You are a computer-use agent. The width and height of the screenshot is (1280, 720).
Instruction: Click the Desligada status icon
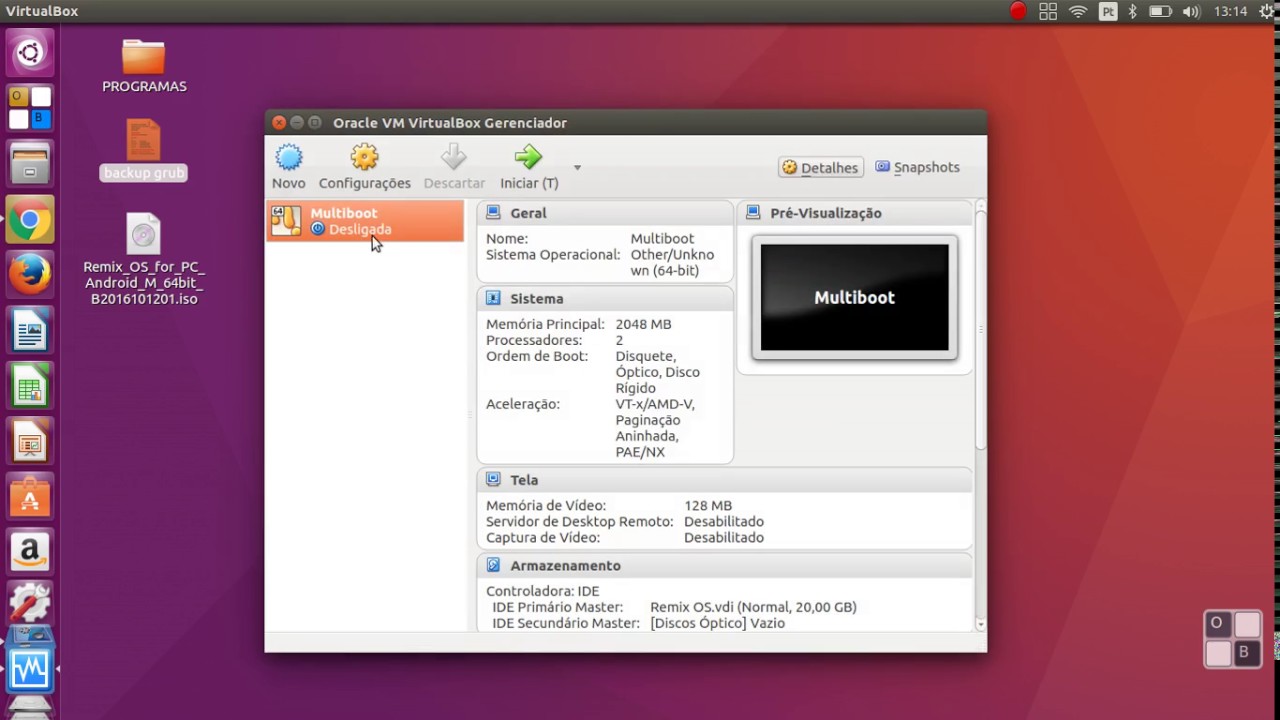[x=318, y=229]
